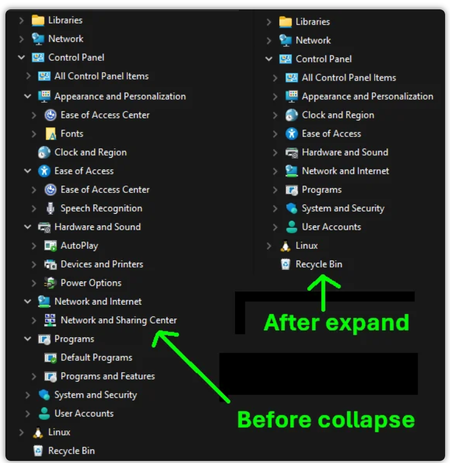Screen dimensions: 450x463
Task: Click the Speech Recognition microphone icon
Action: pos(50,208)
